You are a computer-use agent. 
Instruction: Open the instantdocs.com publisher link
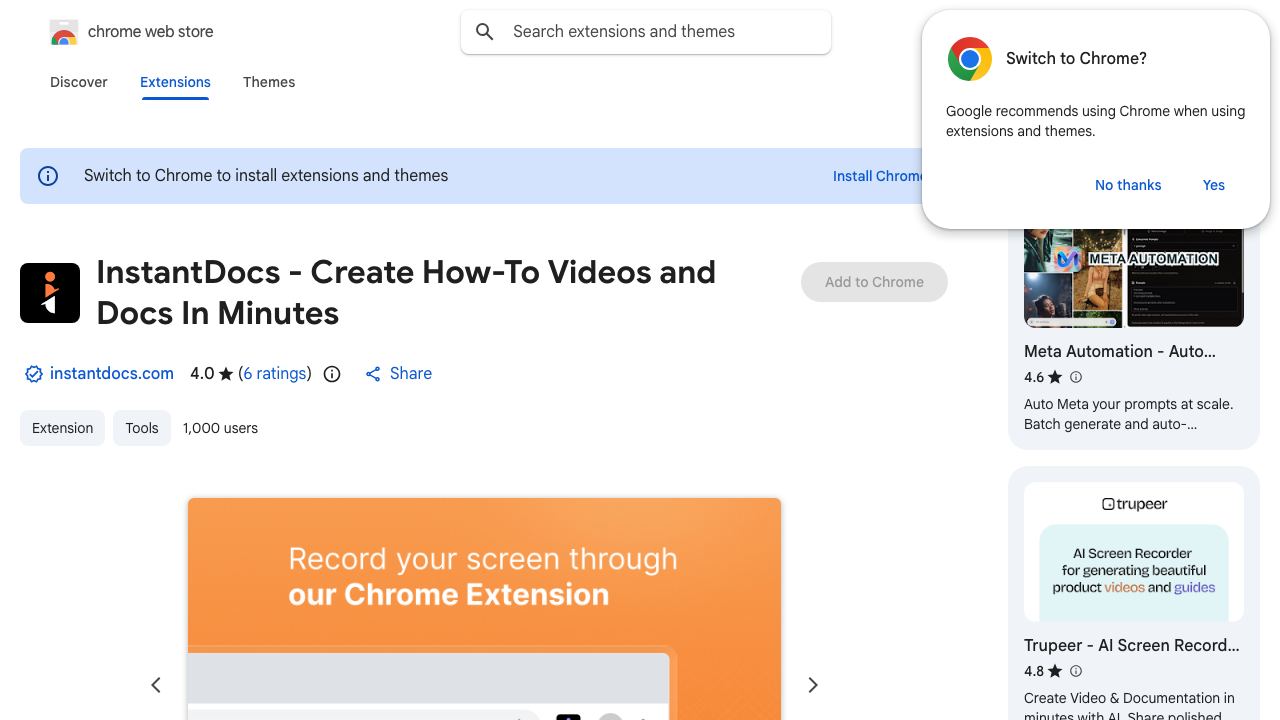(x=112, y=374)
